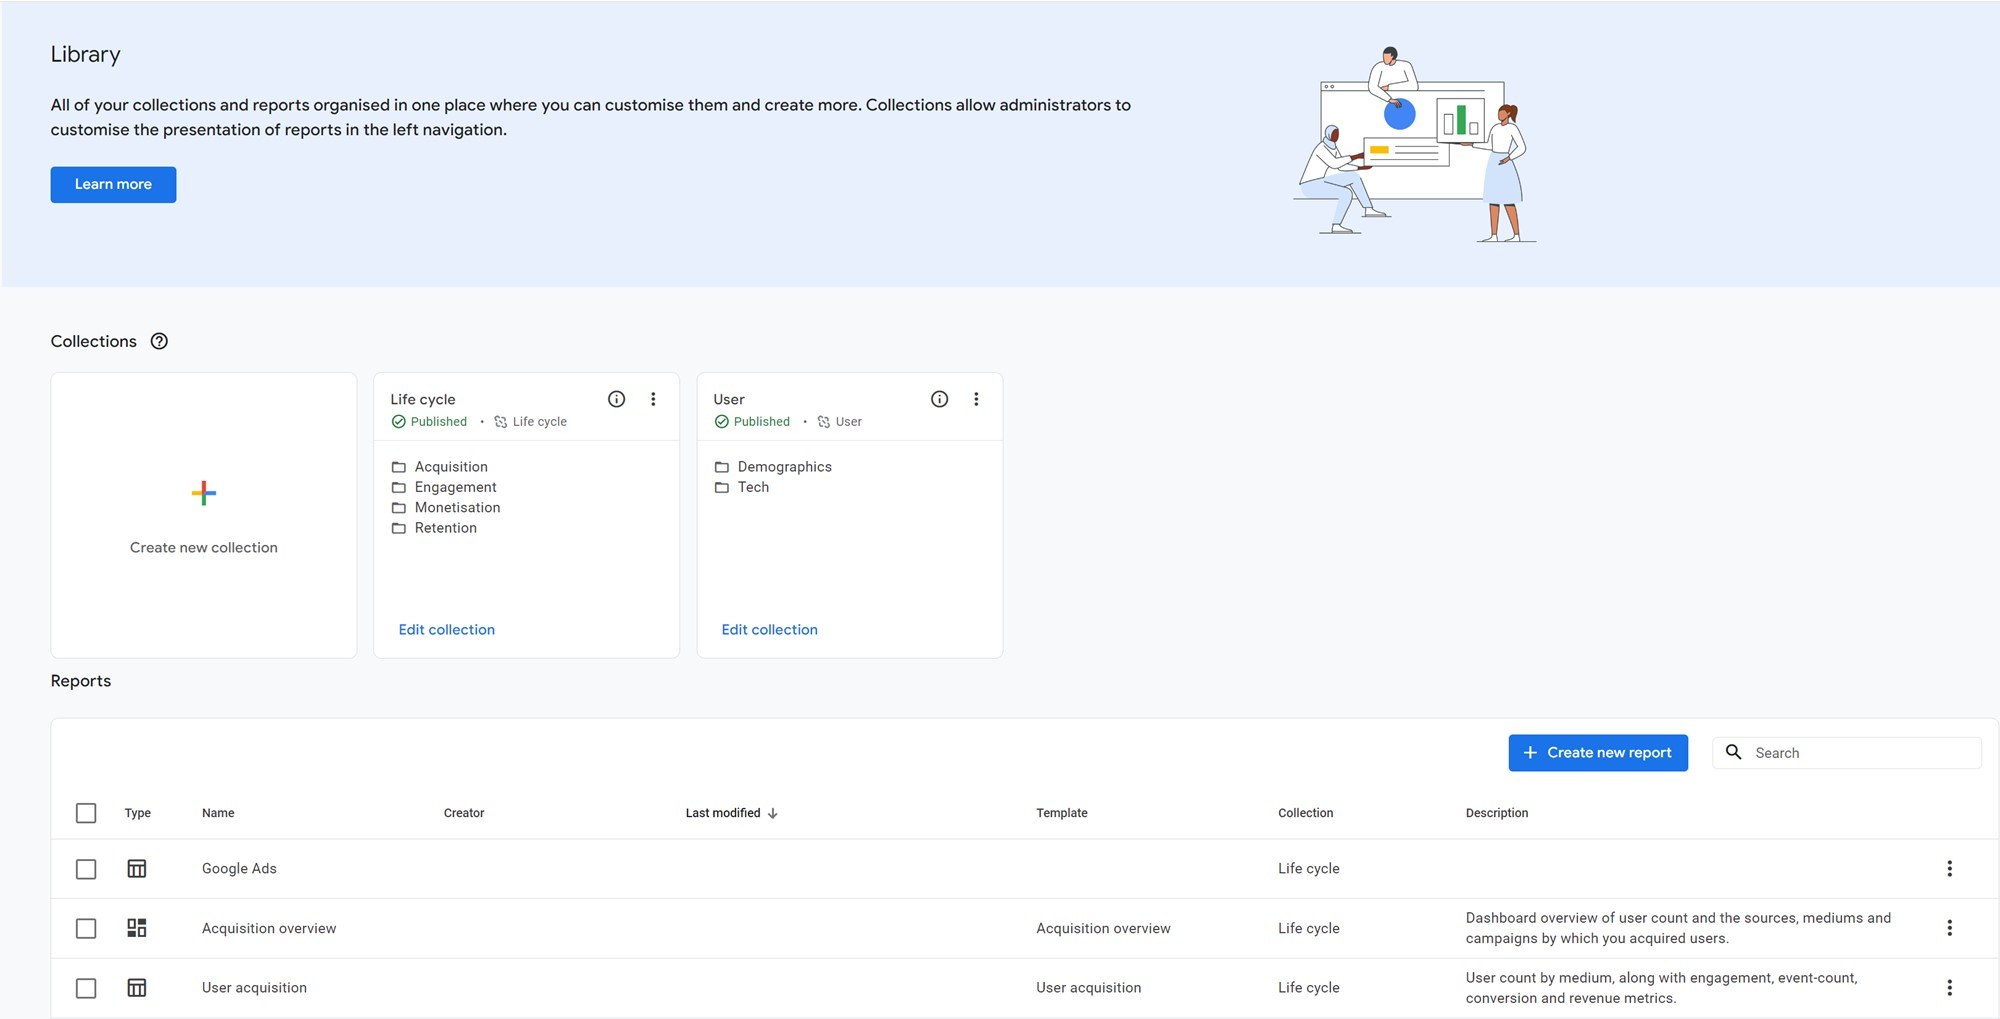Image resolution: width=2000 pixels, height=1019 pixels.
Task: Click the Retention folder icon
Action: point(399,528)
